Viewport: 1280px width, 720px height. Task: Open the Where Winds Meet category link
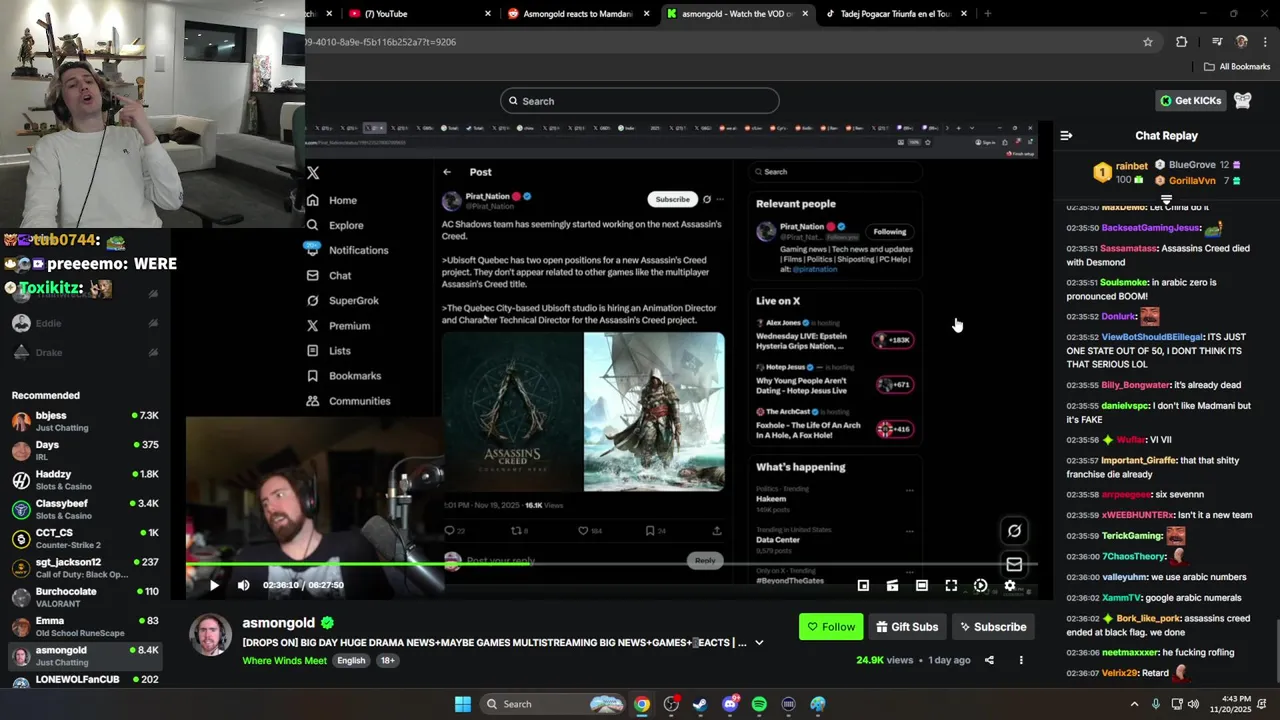(x=284, y=660)
